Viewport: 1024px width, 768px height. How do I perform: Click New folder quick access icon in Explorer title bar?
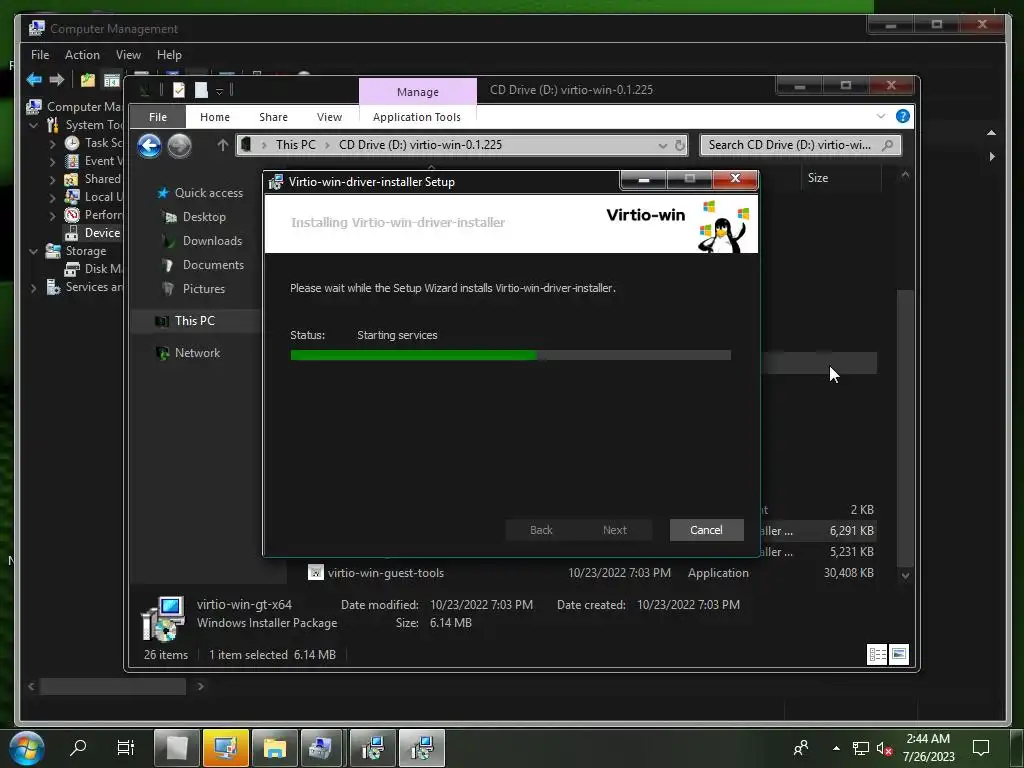[x=201, y=89]
